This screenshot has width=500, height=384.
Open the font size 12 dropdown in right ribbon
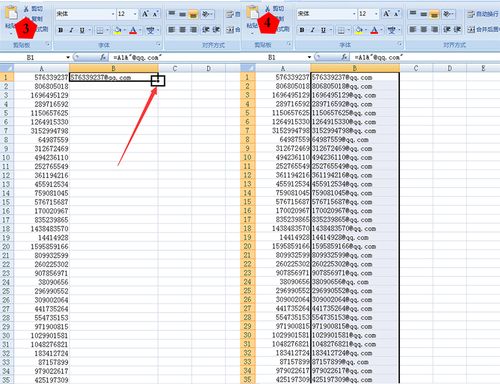(x=376, y=14)
